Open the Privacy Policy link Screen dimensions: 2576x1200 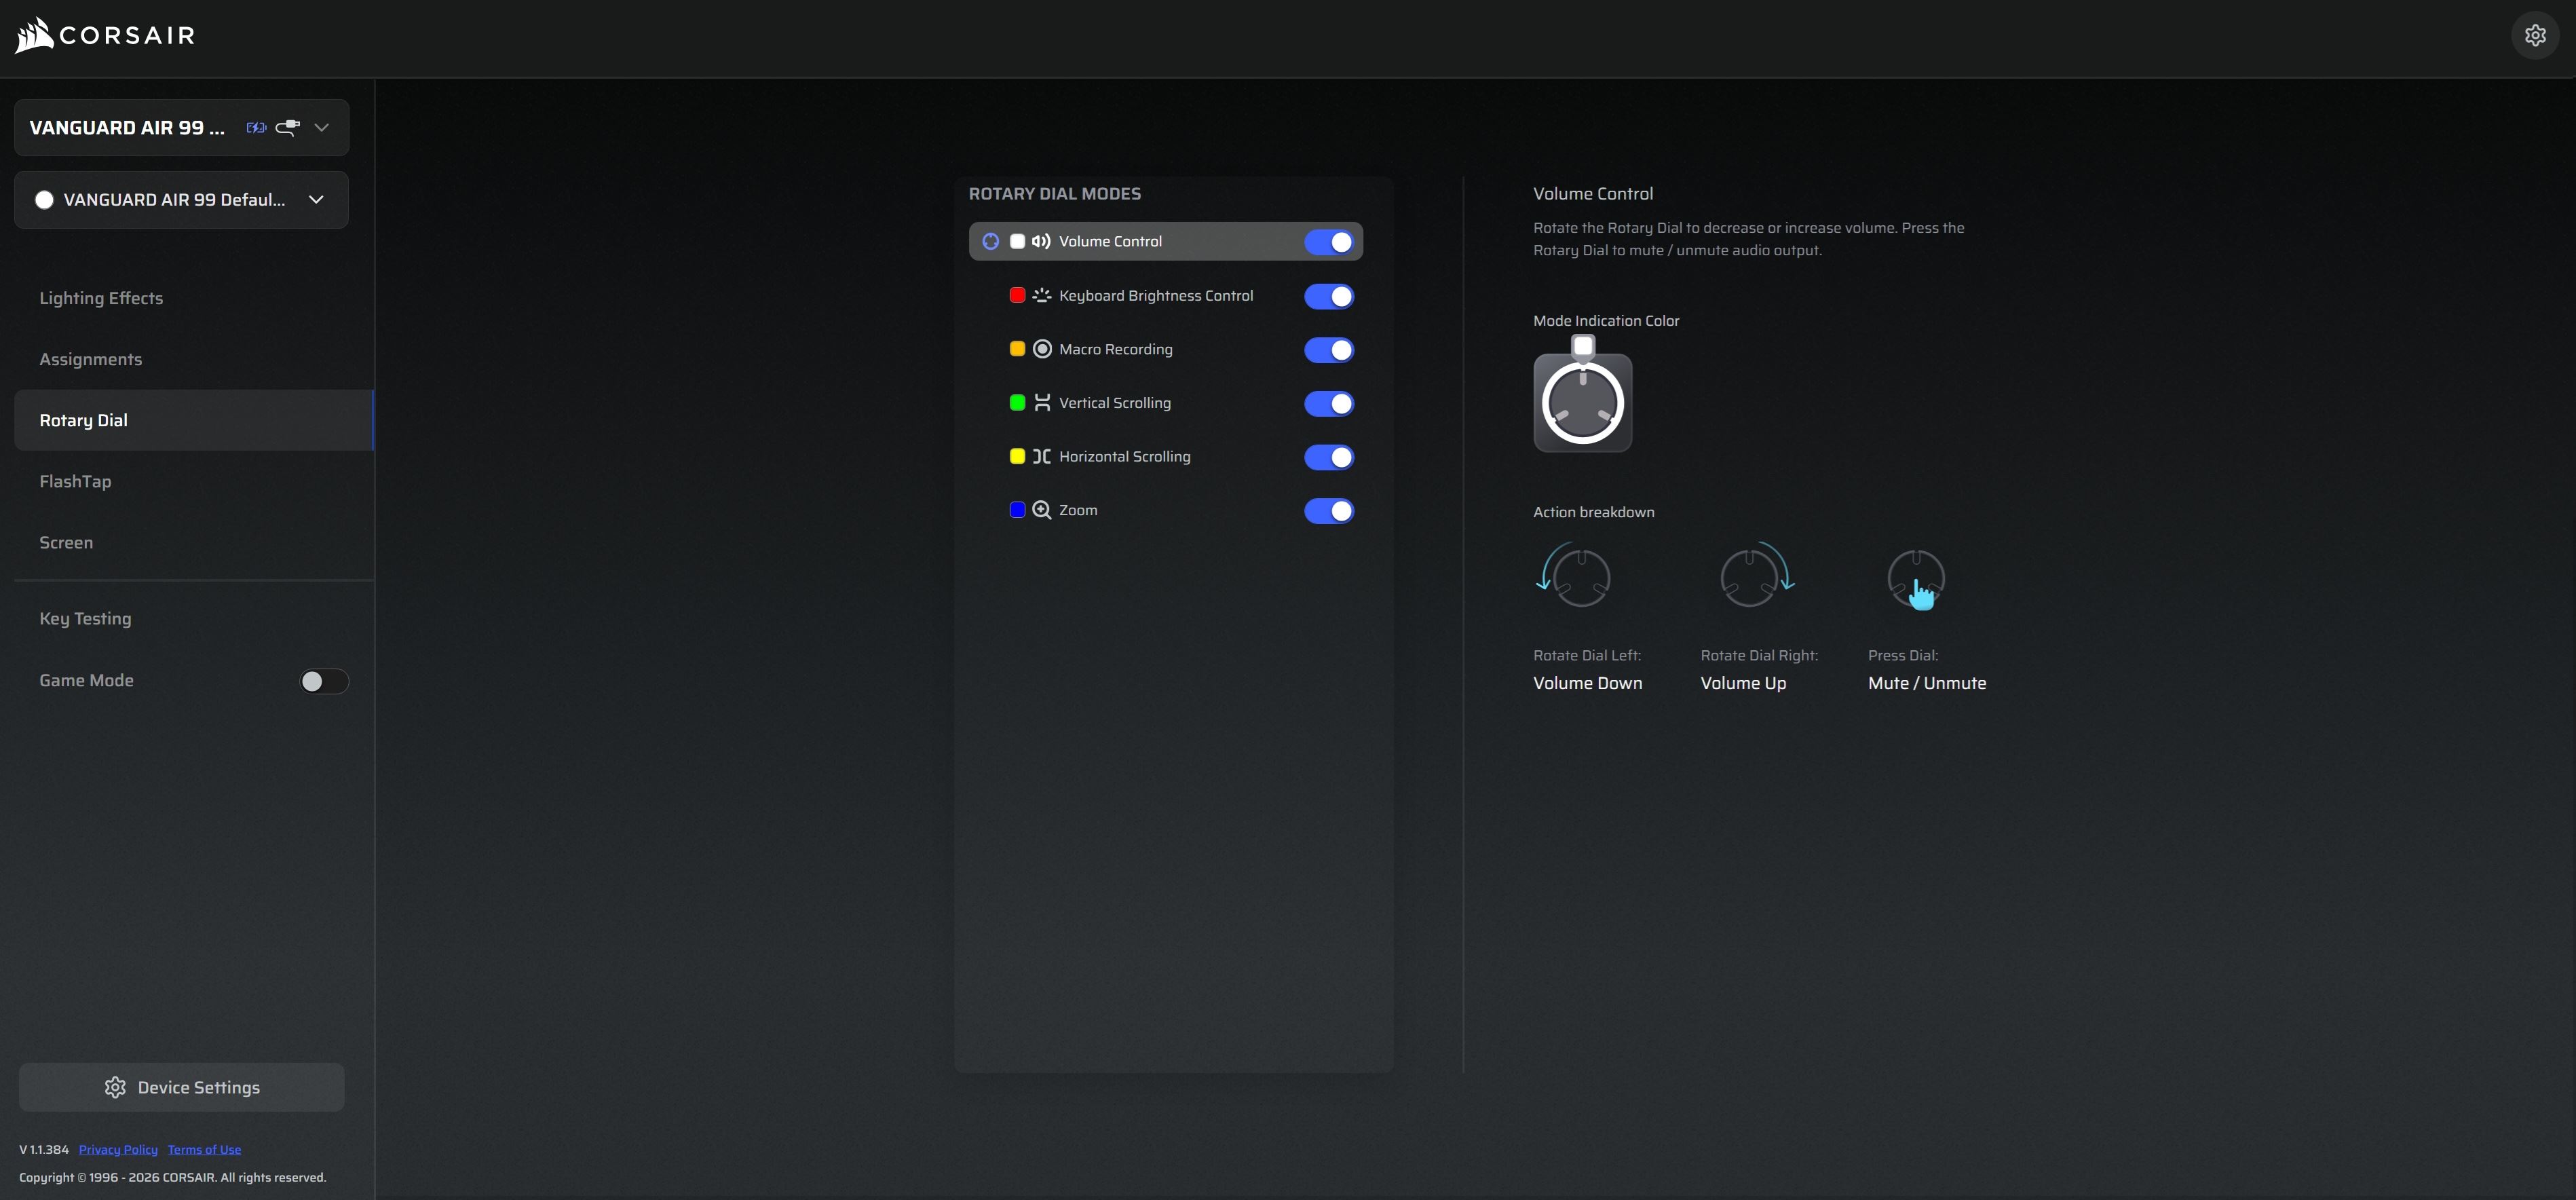coord(118,1149)
